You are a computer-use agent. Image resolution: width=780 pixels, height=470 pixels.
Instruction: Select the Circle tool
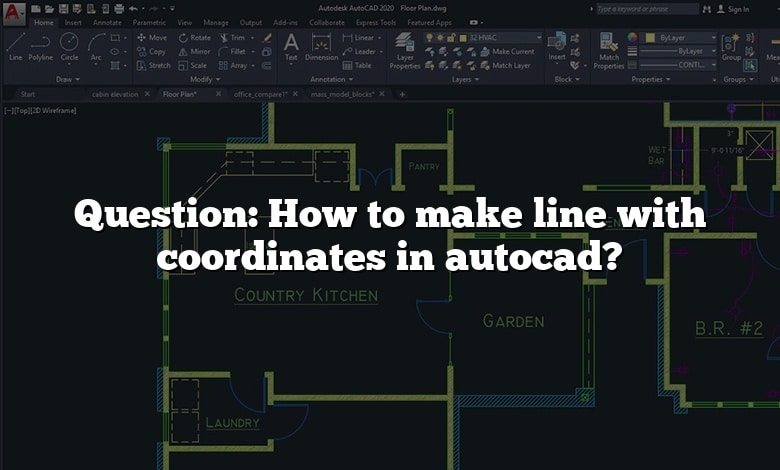point(69,47)
